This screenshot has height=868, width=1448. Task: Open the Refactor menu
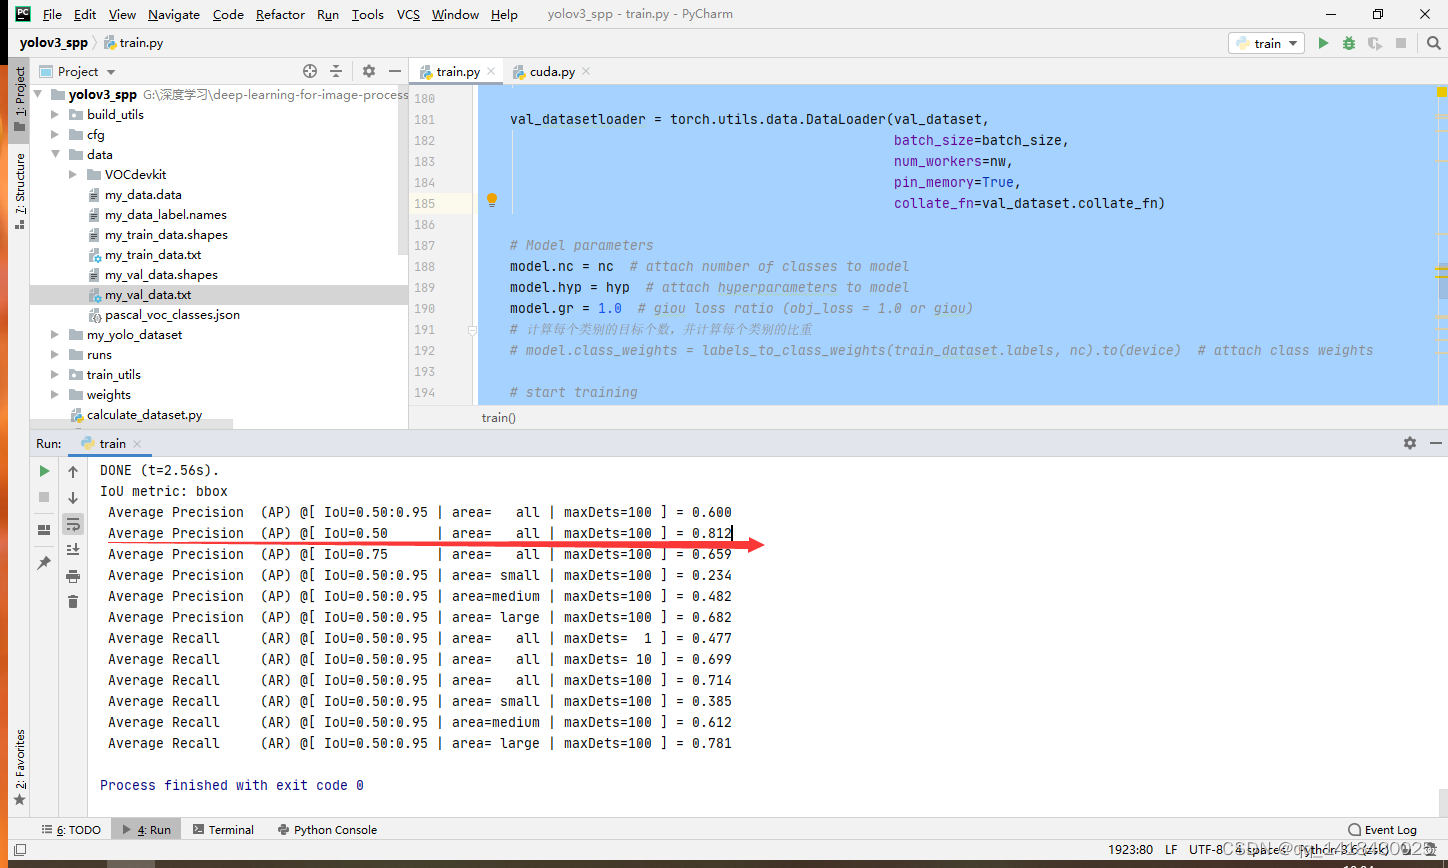(x=280, y=14)
